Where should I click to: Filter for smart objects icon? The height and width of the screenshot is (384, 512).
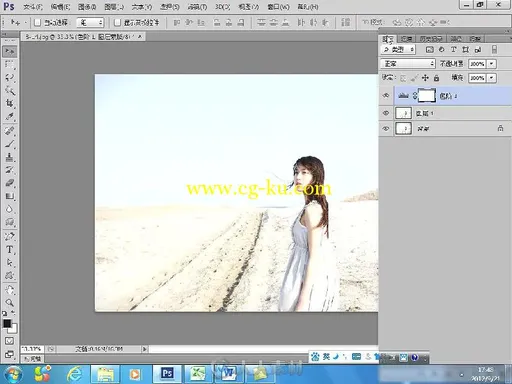[478, 50]
